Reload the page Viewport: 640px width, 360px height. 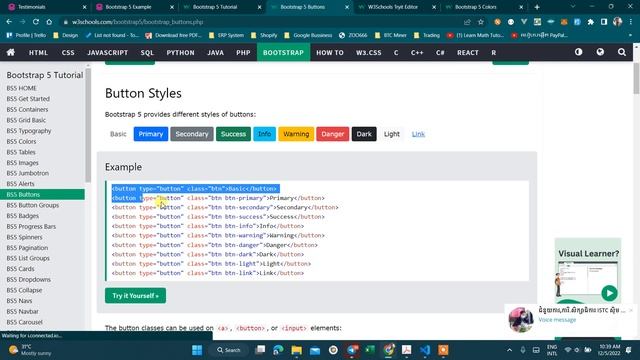pyautogui.click(x=36, y=22)
